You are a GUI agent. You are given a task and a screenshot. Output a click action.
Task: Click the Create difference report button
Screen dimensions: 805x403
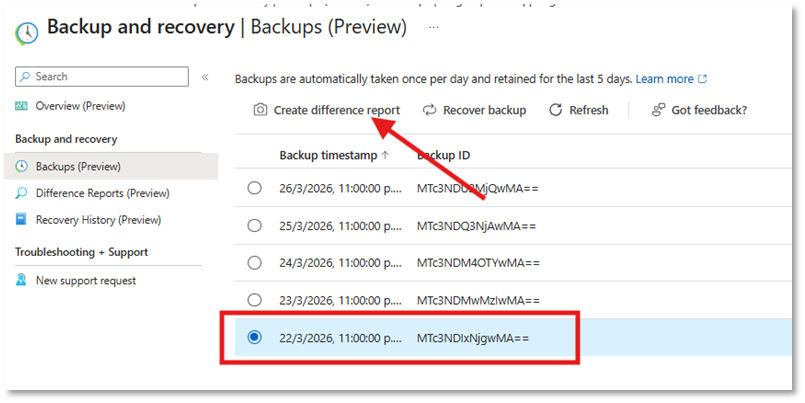pyautogui.click(x=336, y=110)
